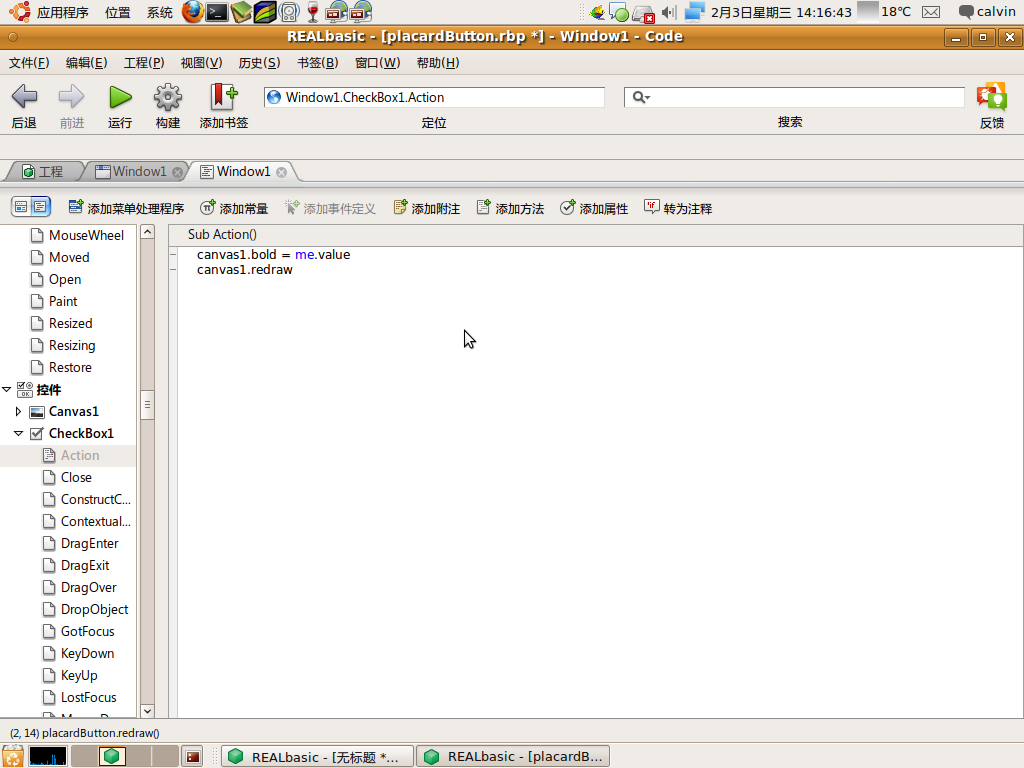Open the 视图(V) menu
Image resolution: width=1024 pixels, height=768 pixels.
tap(201, 63)
